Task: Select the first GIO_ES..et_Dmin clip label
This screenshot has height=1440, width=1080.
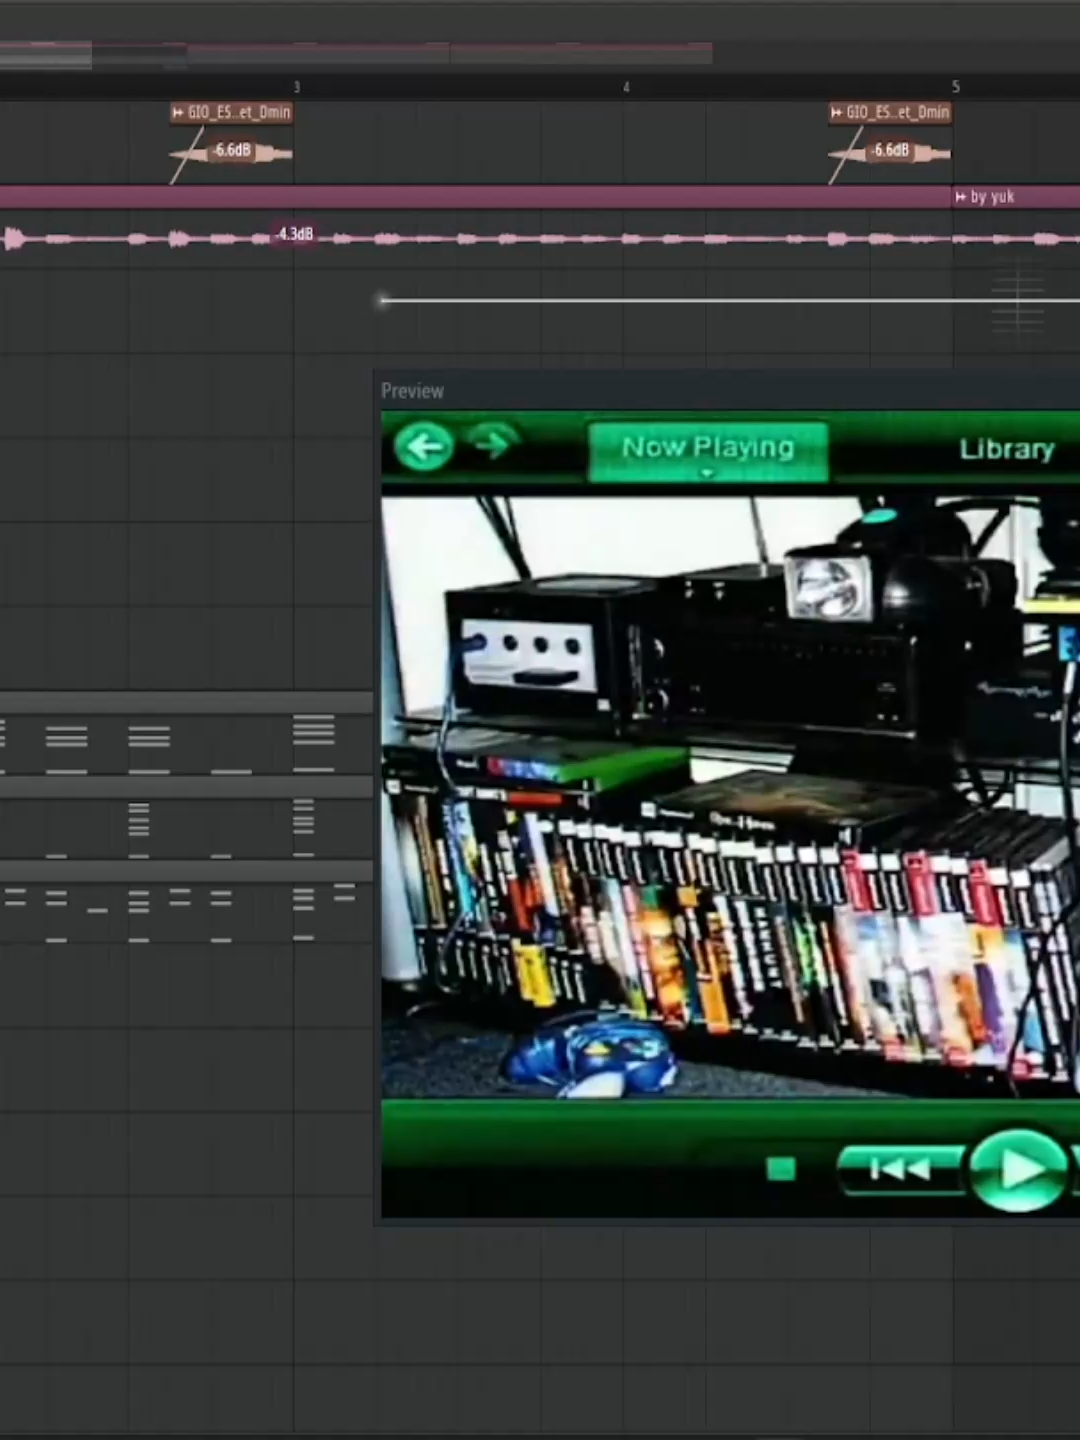Action: (x=231, y=112)
